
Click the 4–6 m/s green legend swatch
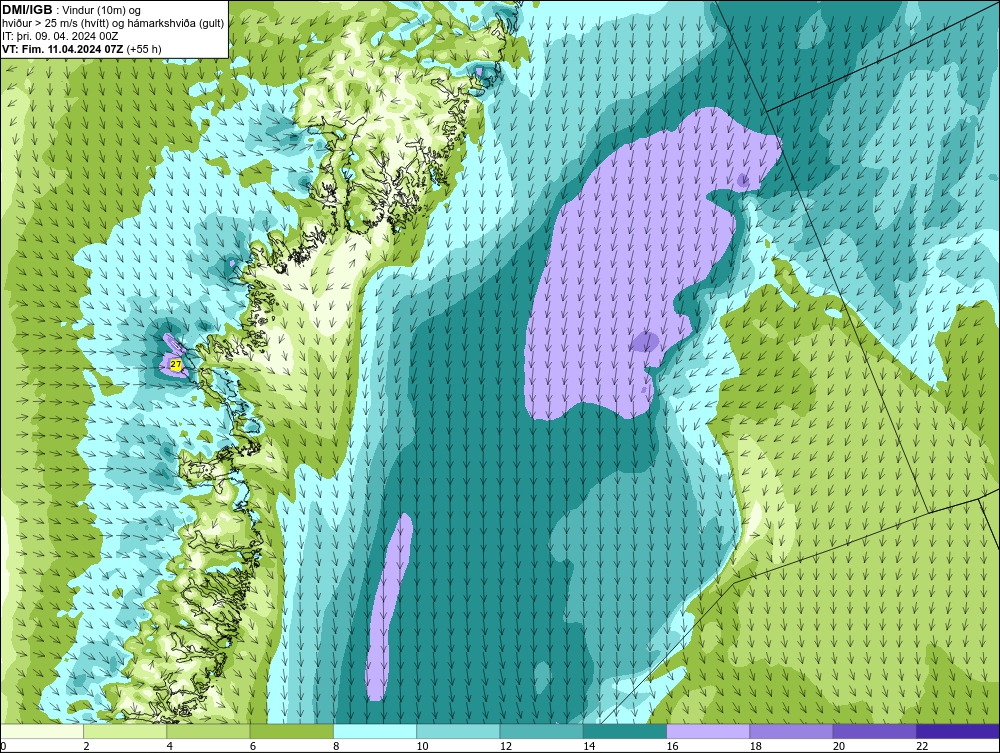pos(209,731)
